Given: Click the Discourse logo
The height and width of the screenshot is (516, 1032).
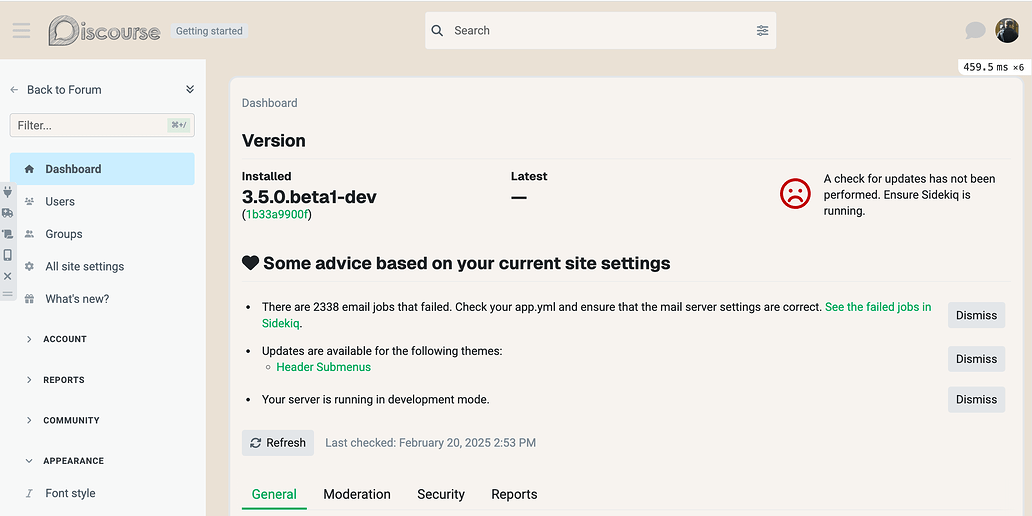Looking at the screenshot, I should pos(104,31).
